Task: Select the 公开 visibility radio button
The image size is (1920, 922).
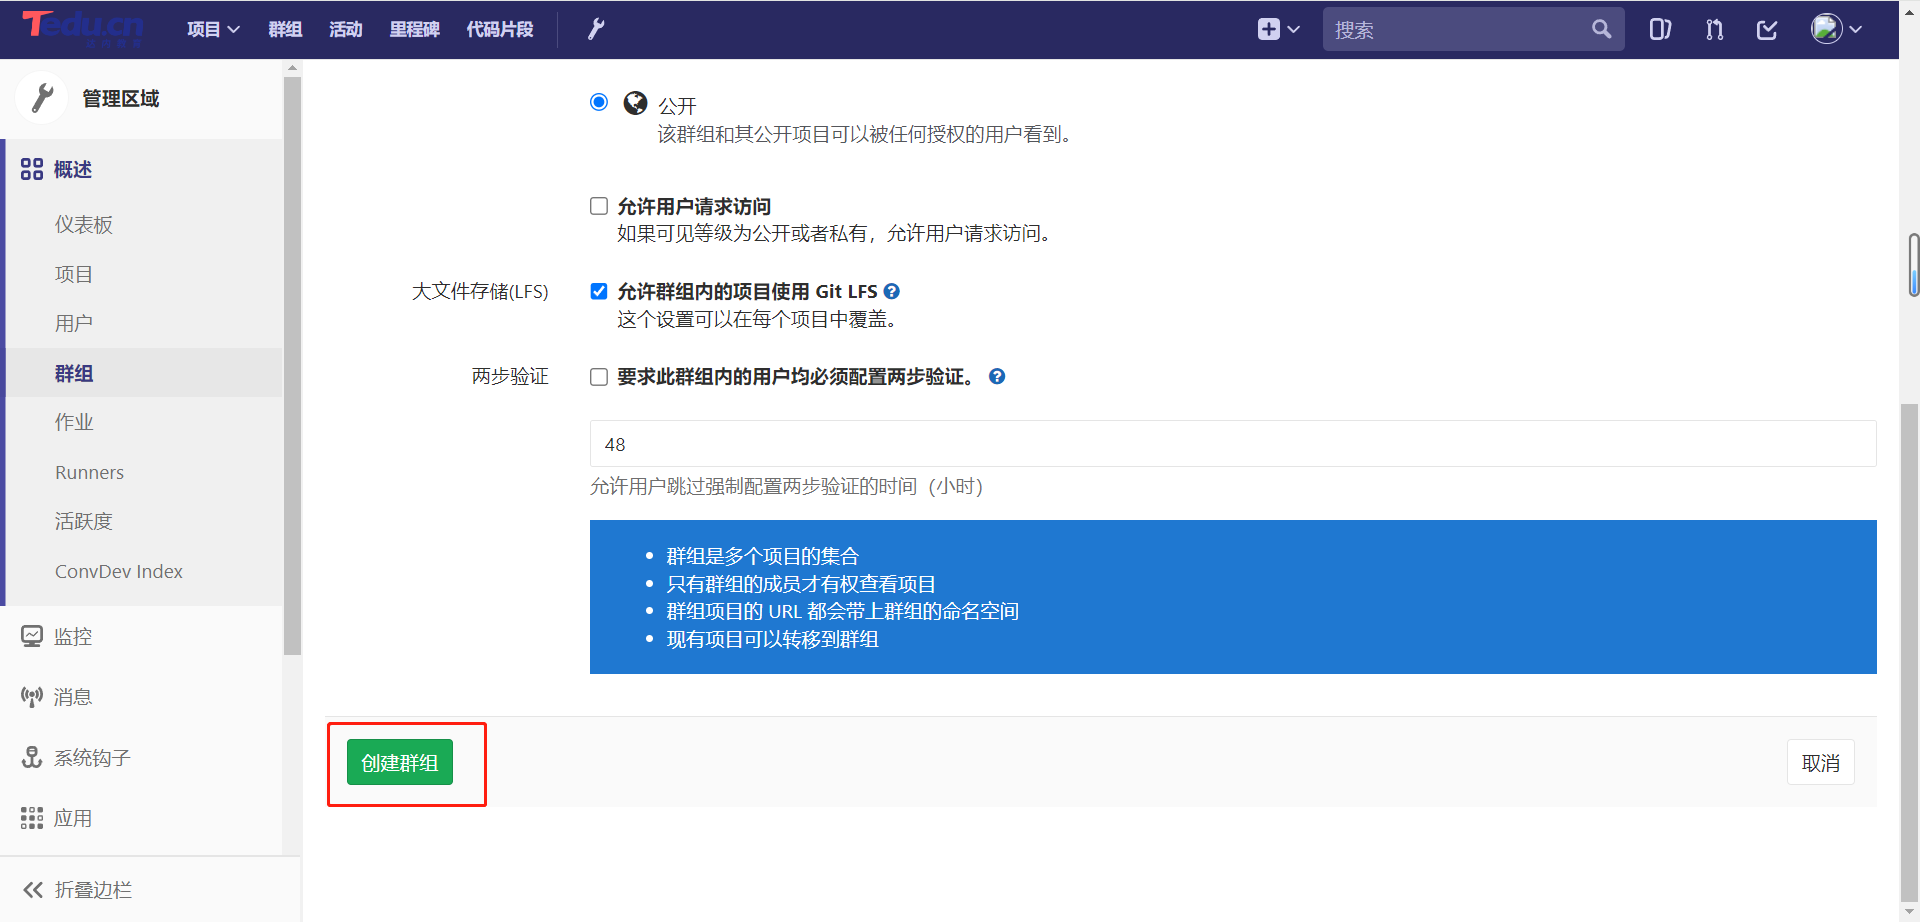Action: click(x=599, y=102)
